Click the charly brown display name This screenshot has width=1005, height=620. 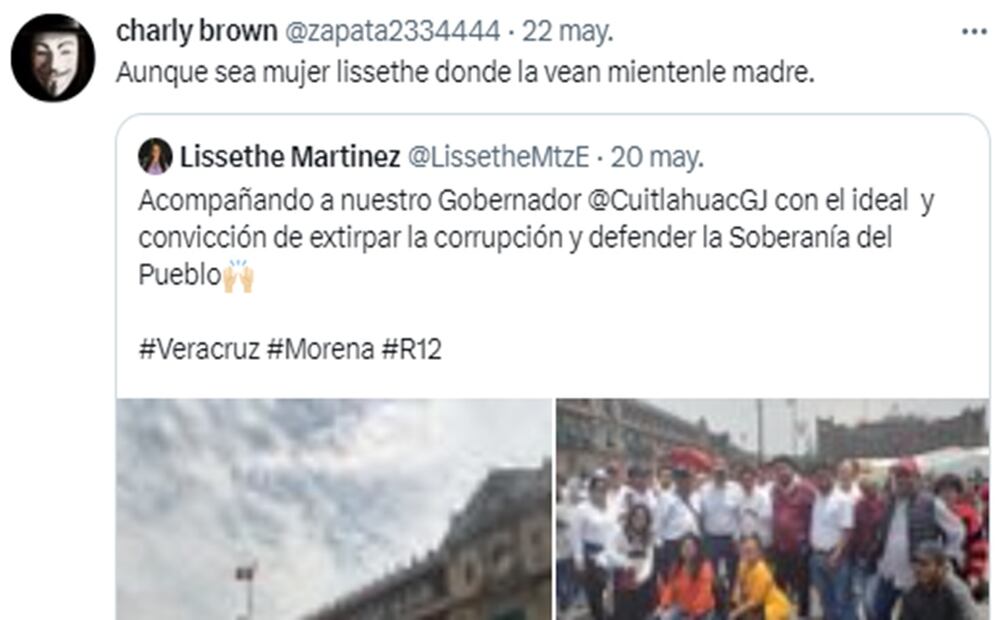pyautogui.click(x=196, y=31)
